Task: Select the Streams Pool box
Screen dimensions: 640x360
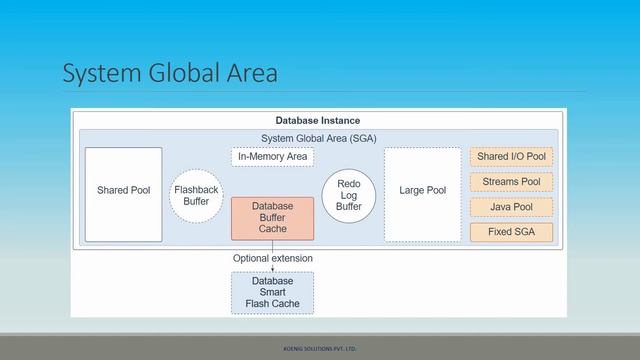Action: click(511, 182)
